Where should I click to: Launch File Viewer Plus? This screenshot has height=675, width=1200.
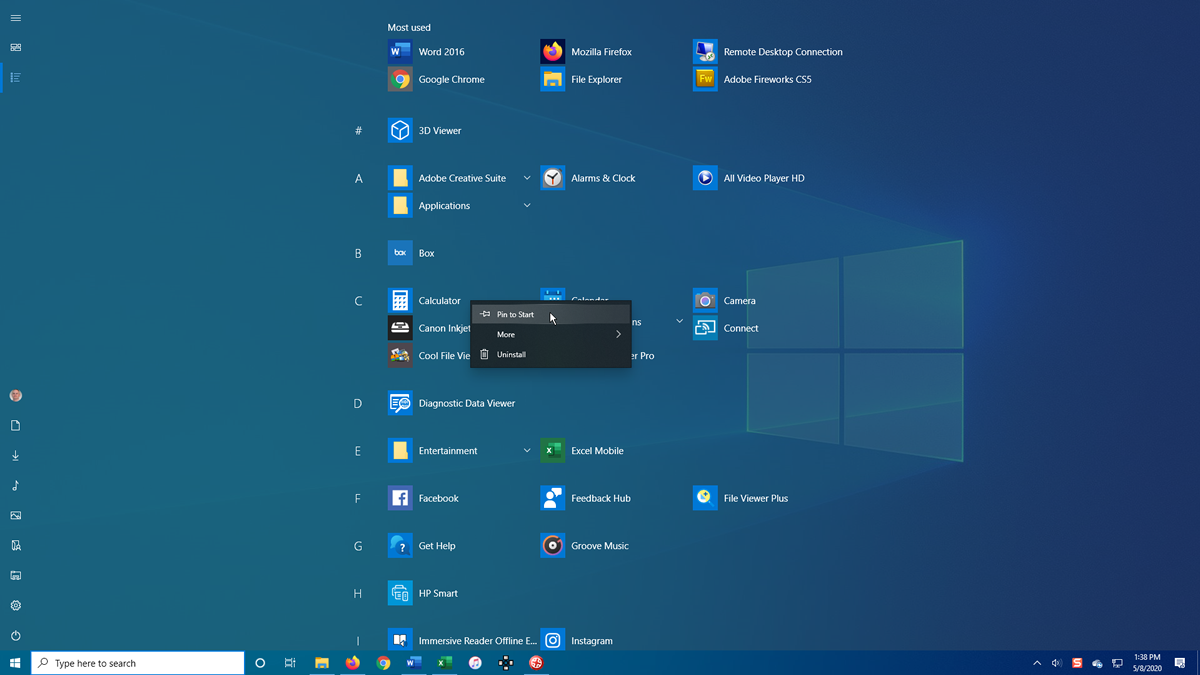[x=741, y=498]
